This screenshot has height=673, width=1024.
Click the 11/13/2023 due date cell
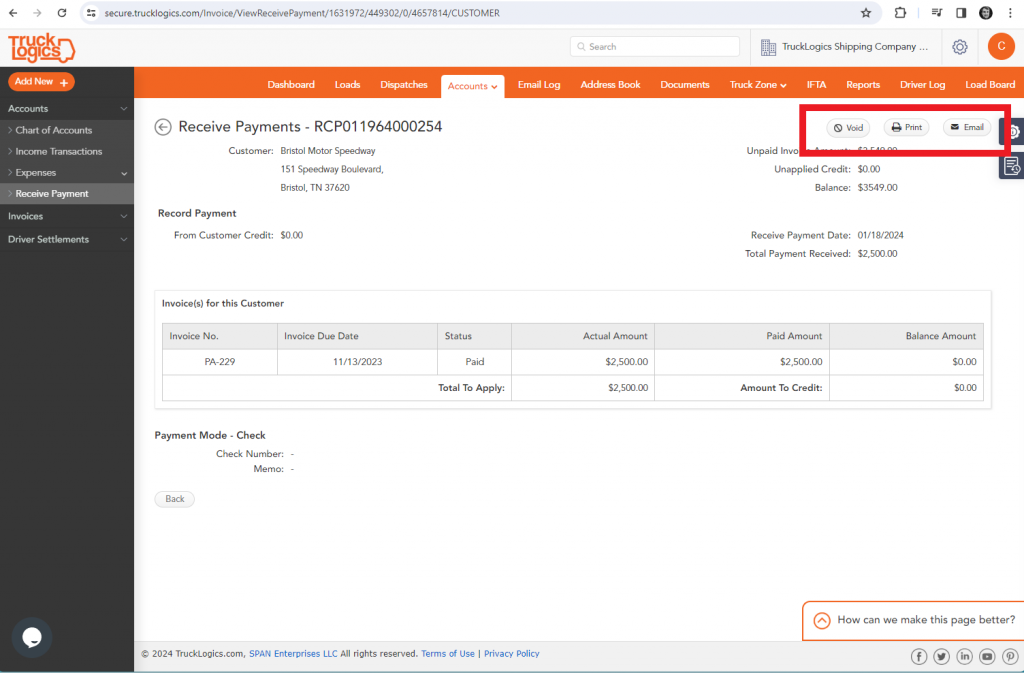click(x=357, y=362)
